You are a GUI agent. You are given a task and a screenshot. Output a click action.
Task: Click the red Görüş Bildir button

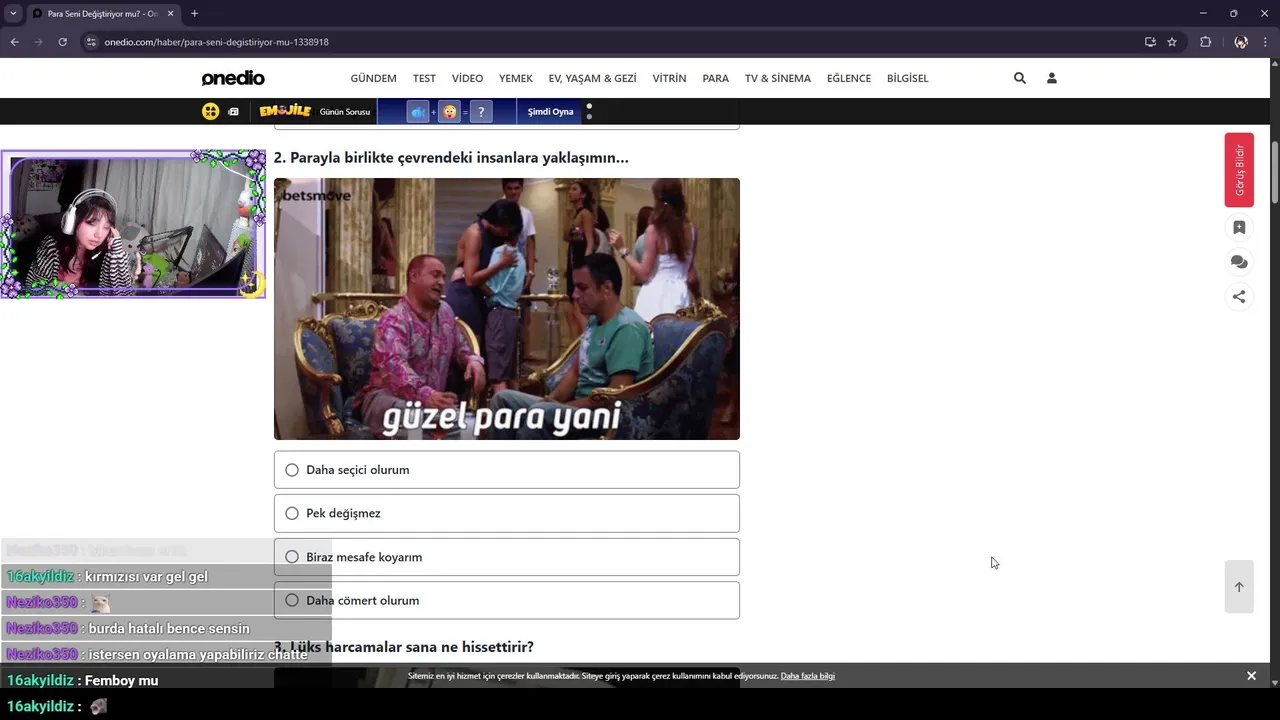click(x=1239, y=170)
